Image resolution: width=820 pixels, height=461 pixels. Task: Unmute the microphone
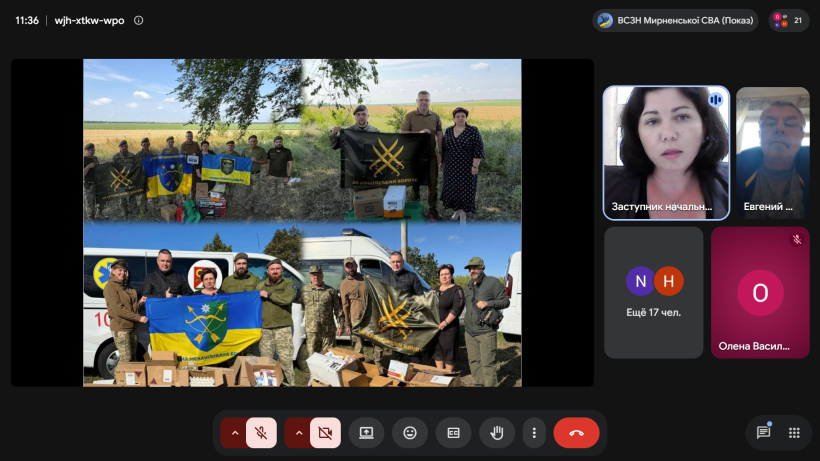click(261, 433)
